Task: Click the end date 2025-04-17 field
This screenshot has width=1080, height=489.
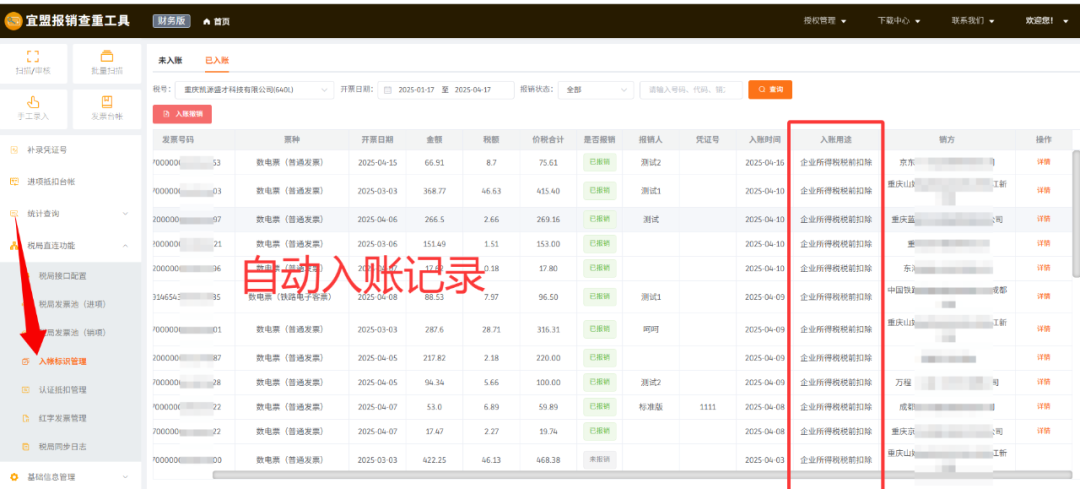Action: pyautogui.click(x=474, y=90)
